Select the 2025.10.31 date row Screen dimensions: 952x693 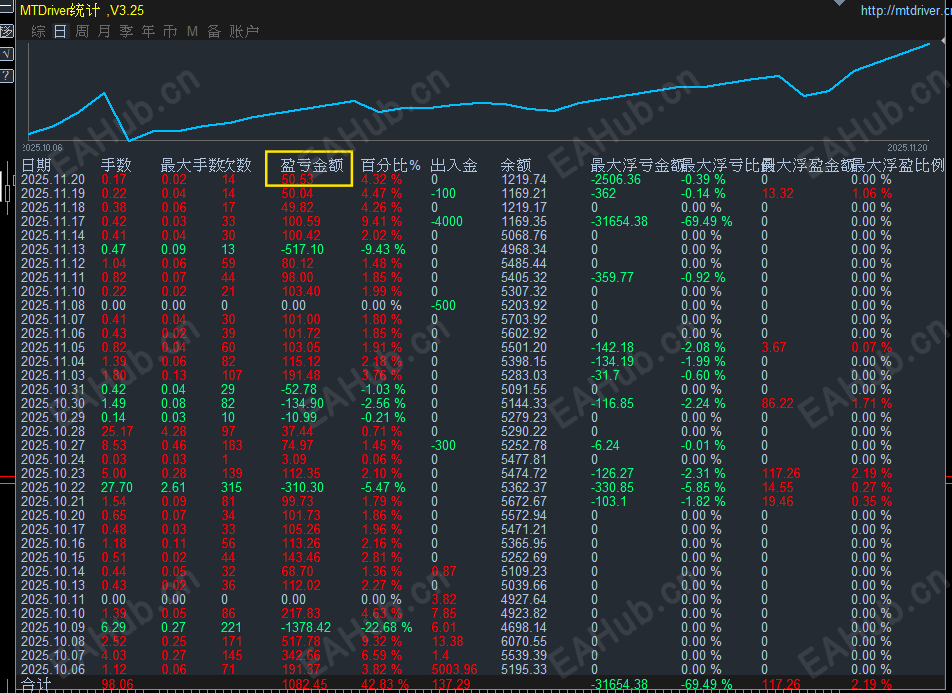(53, 389)
